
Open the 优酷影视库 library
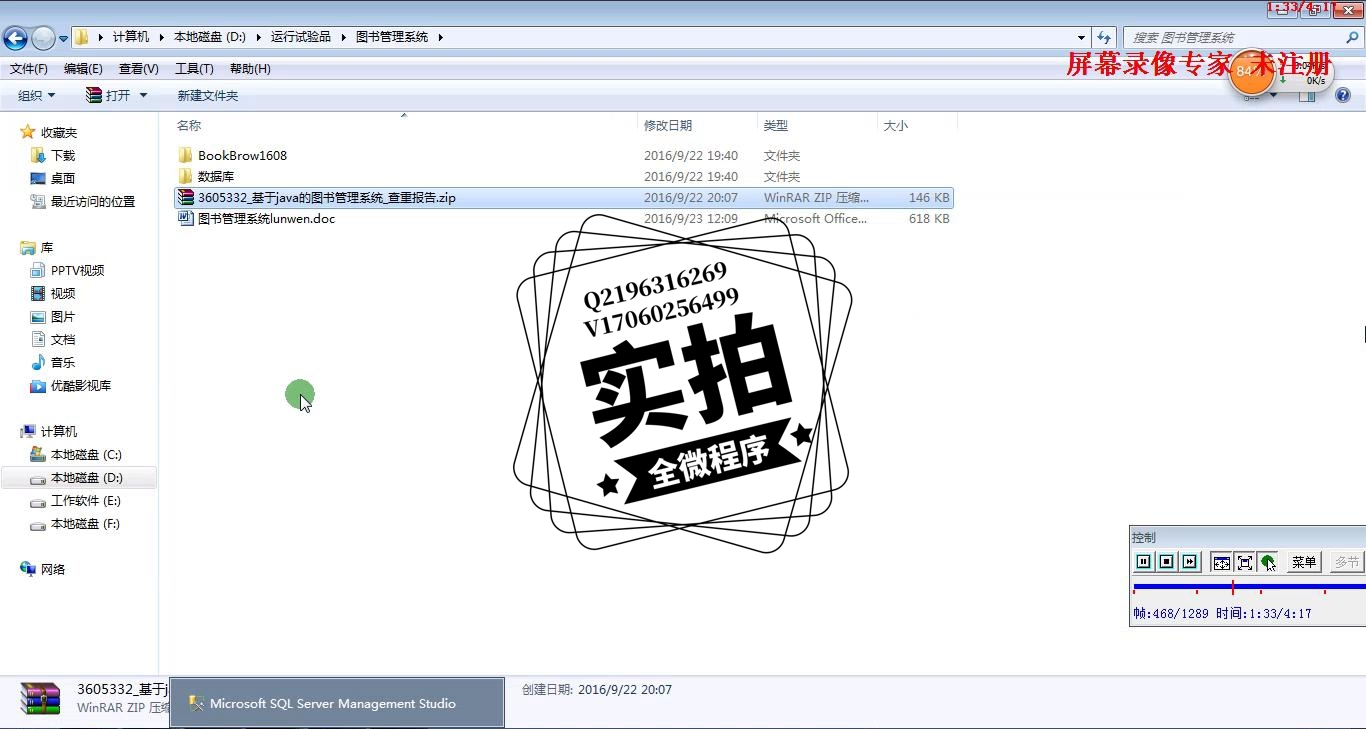(x=81, y=385)
